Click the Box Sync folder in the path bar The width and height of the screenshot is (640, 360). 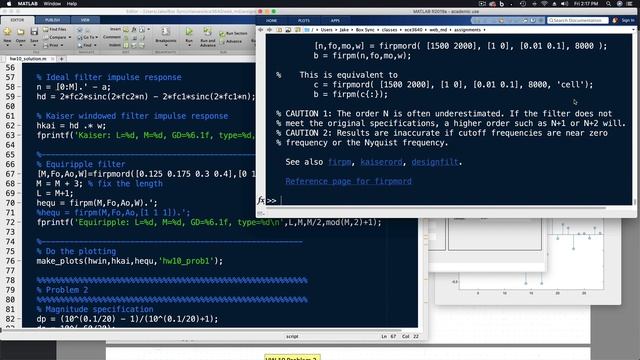(365, 30)
